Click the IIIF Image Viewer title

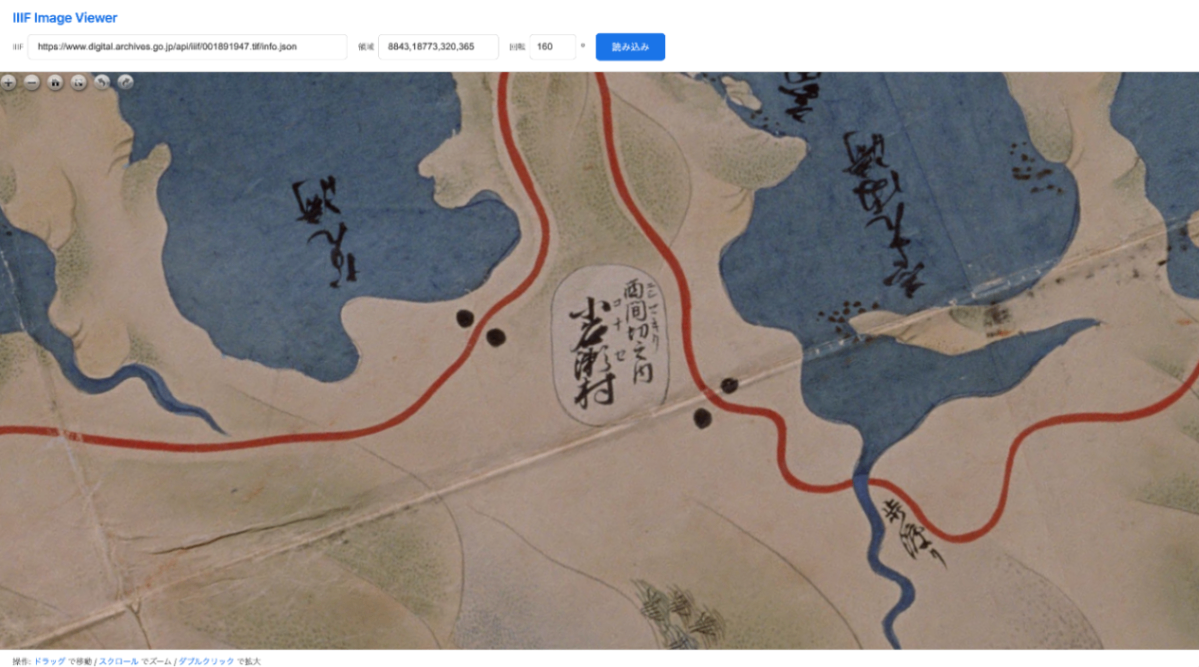tap(65, 18)
